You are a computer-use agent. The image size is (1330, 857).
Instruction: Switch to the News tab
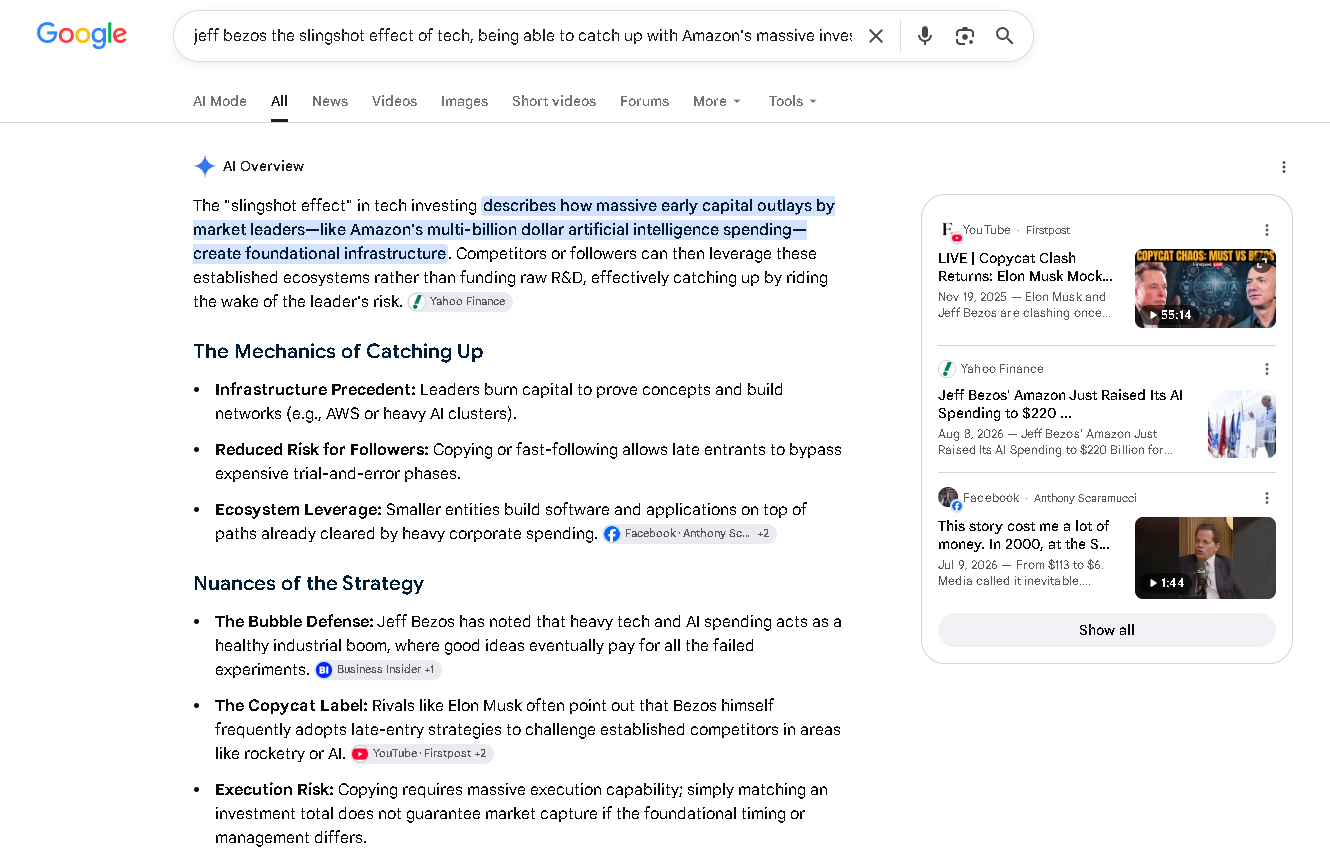pos(330,101)
